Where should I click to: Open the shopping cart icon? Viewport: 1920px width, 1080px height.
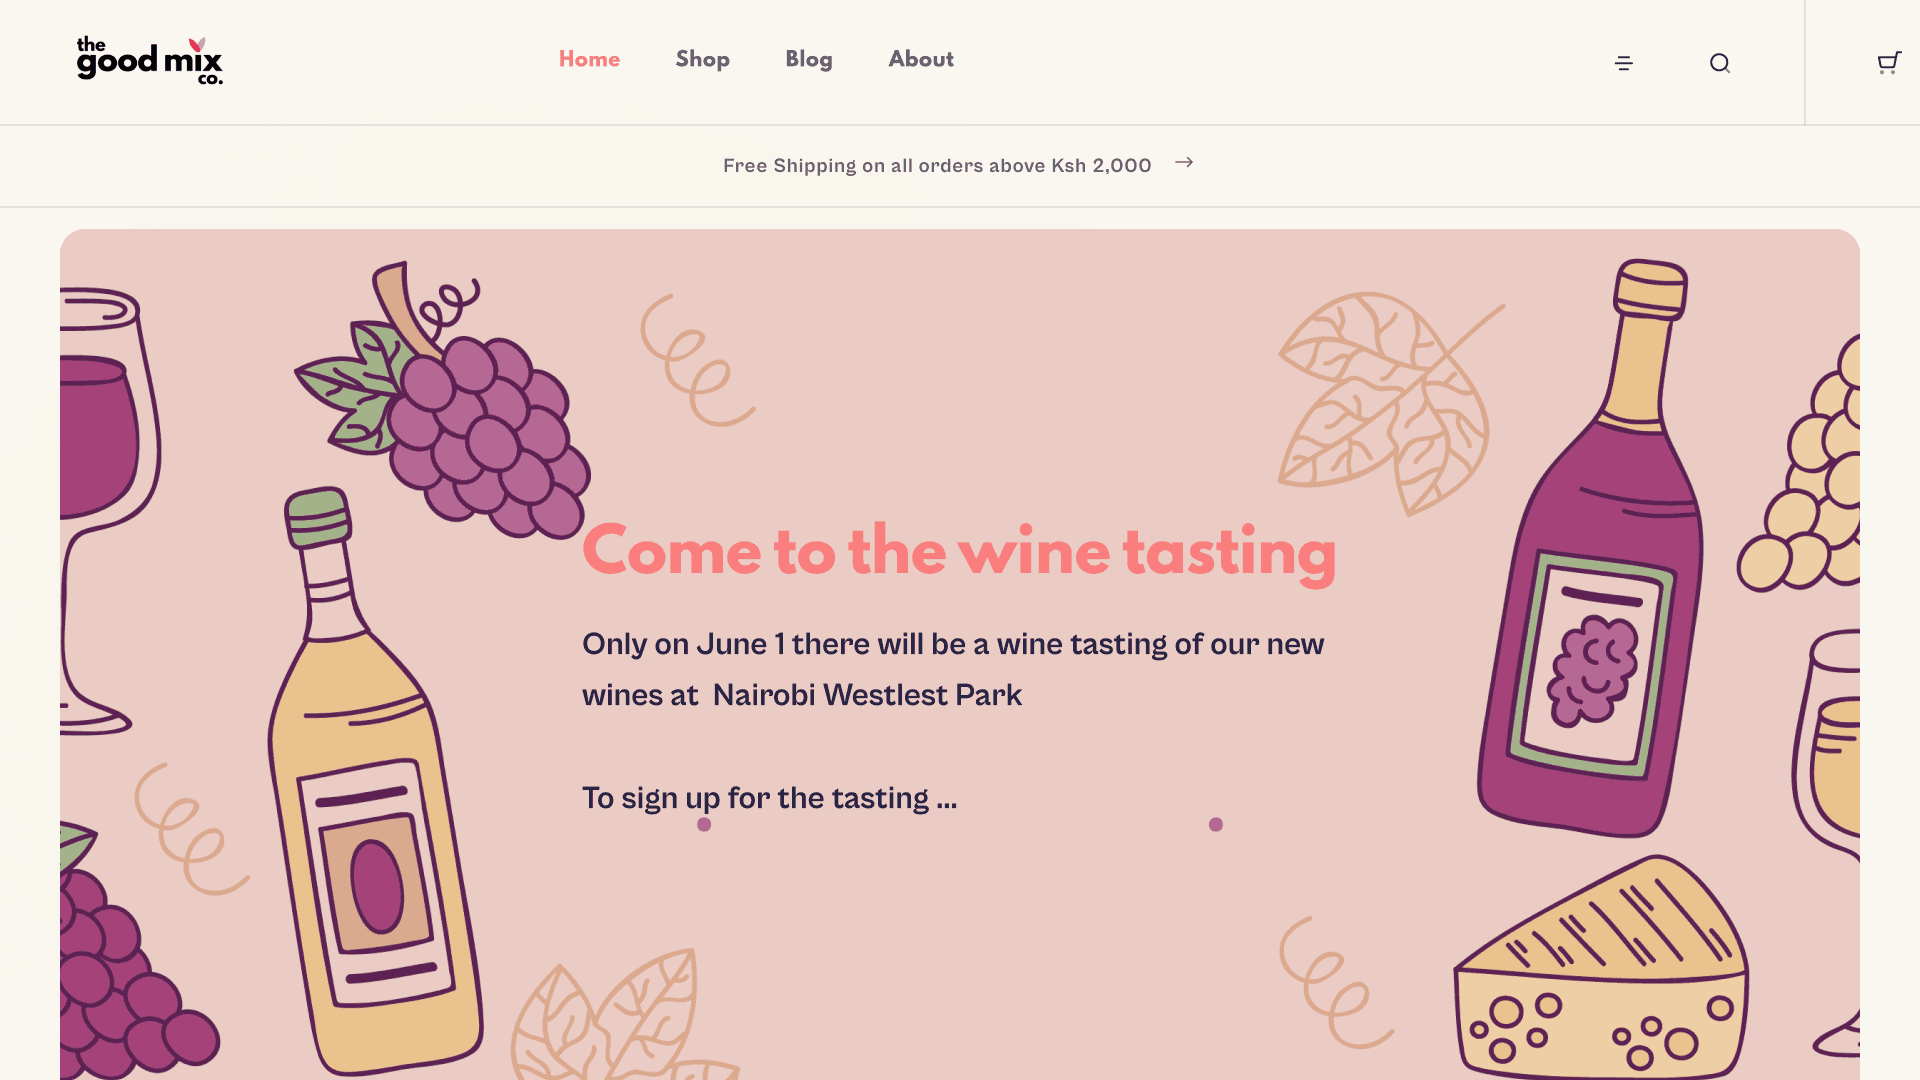click(x=1888, y=63)
